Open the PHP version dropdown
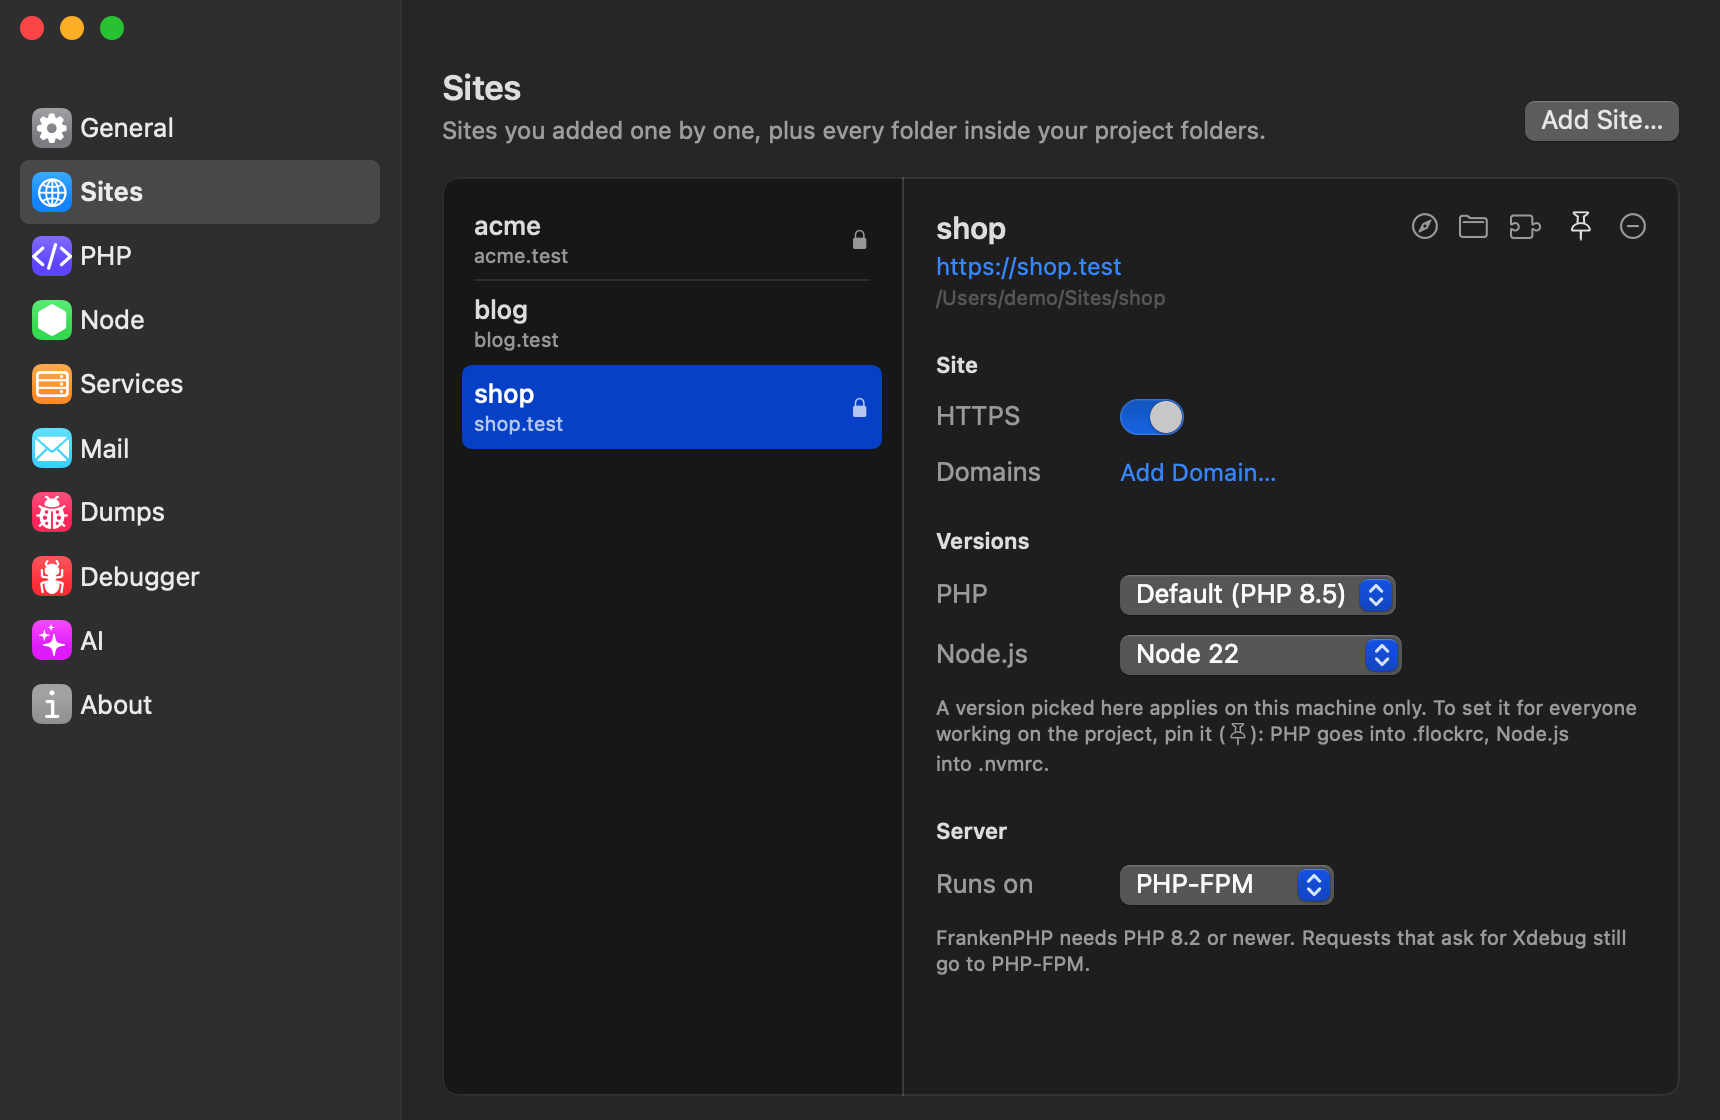Image resolution: width=1720 pixels, height=1120 pixels. tap(1257, 595)
